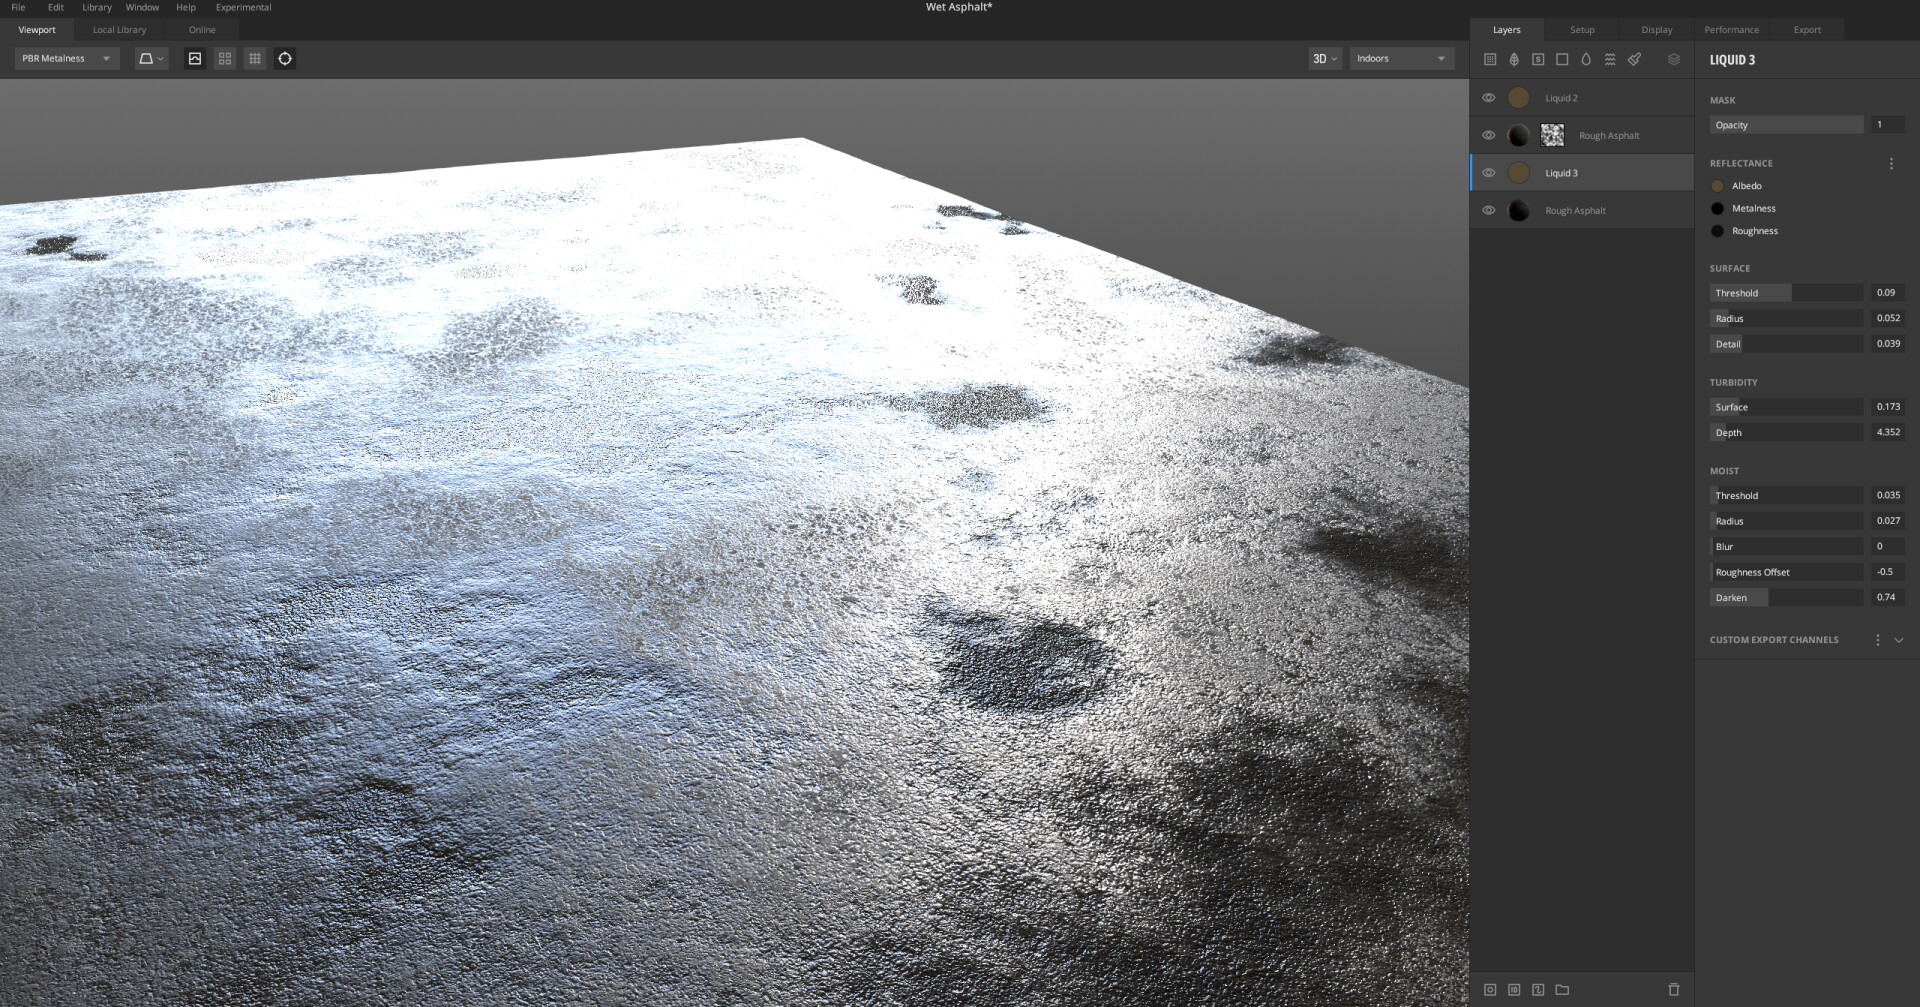
Task: Click the leaf-shaped Surface layer icon
Action: [1513, 59]
